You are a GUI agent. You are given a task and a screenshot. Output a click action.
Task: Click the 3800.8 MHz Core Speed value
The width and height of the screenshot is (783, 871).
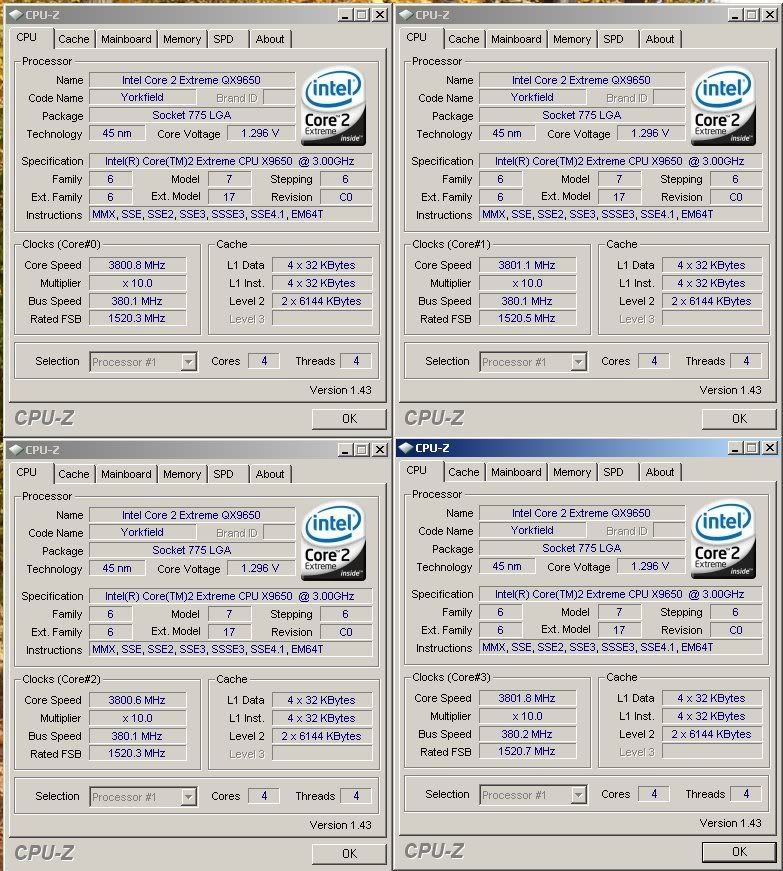click(x=137, y=266)
